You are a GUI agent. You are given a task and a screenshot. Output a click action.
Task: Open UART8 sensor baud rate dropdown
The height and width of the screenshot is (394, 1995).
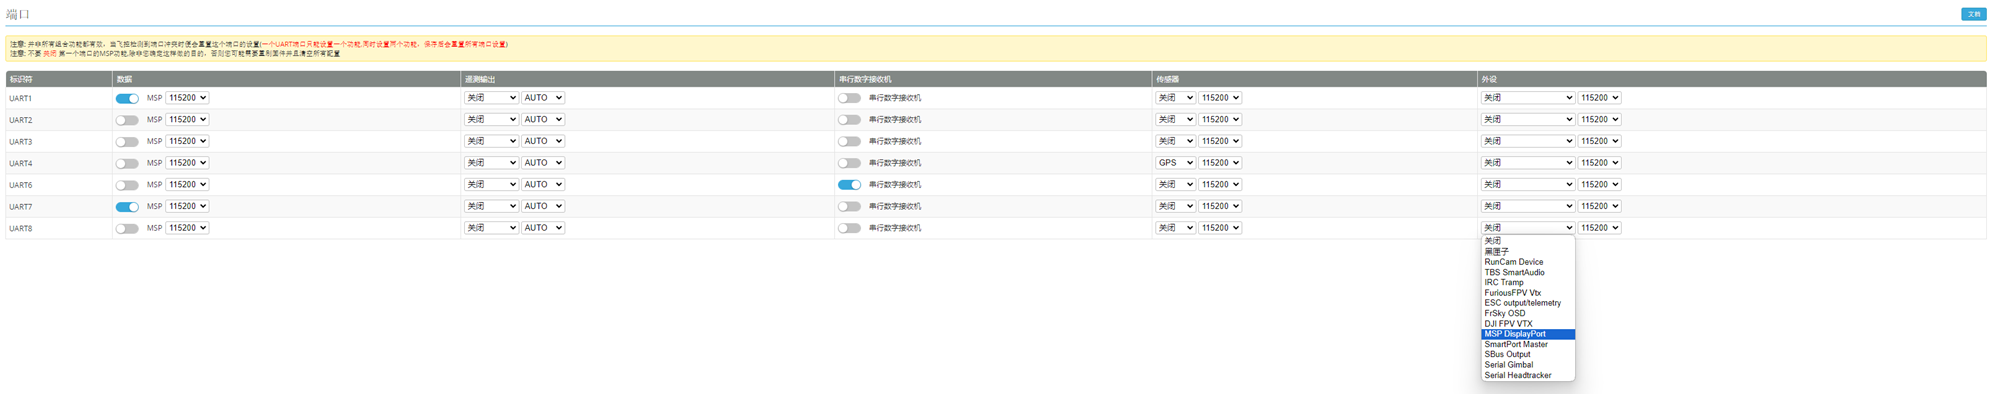click(x=1220, y=228)
